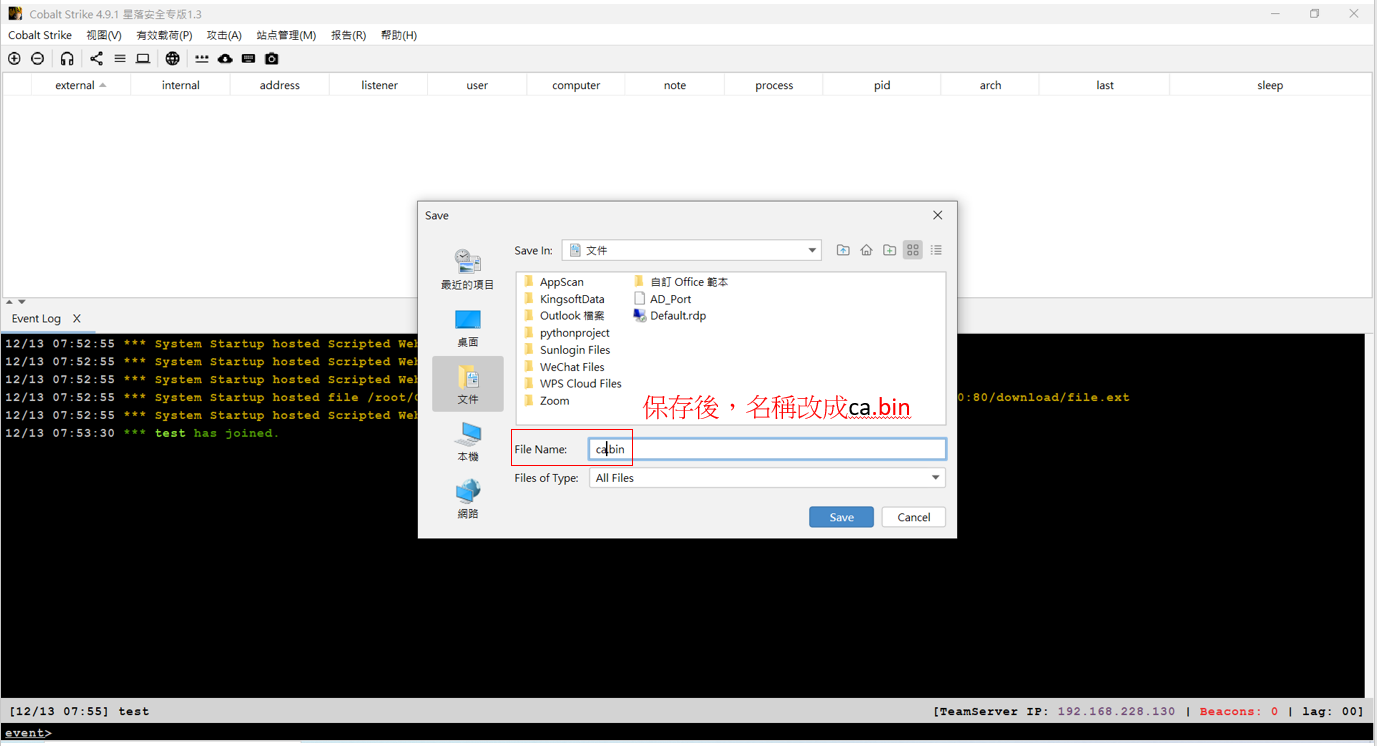
Task: Open the 站点管理(M) menu
Action: point(286,35)
